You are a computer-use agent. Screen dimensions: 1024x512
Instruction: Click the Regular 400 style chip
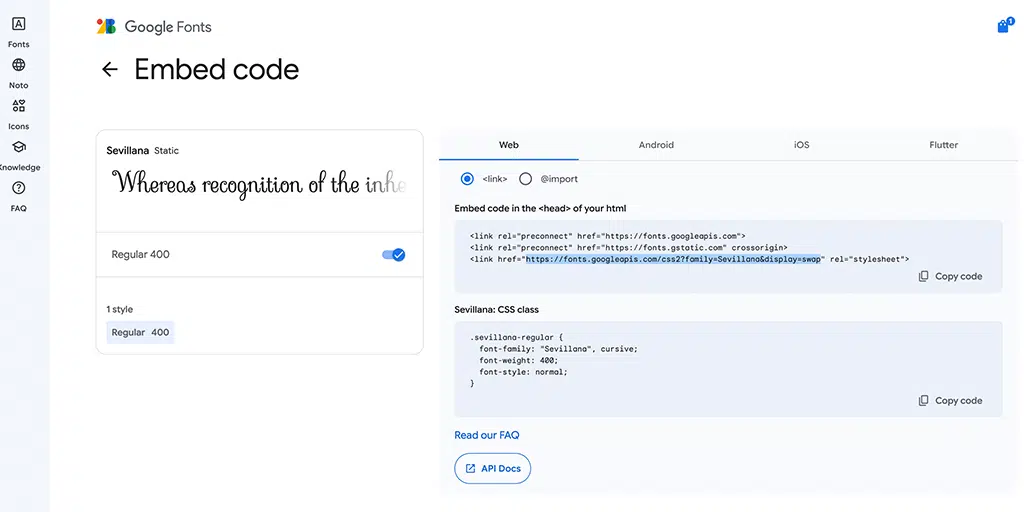(x=140, y=332)
